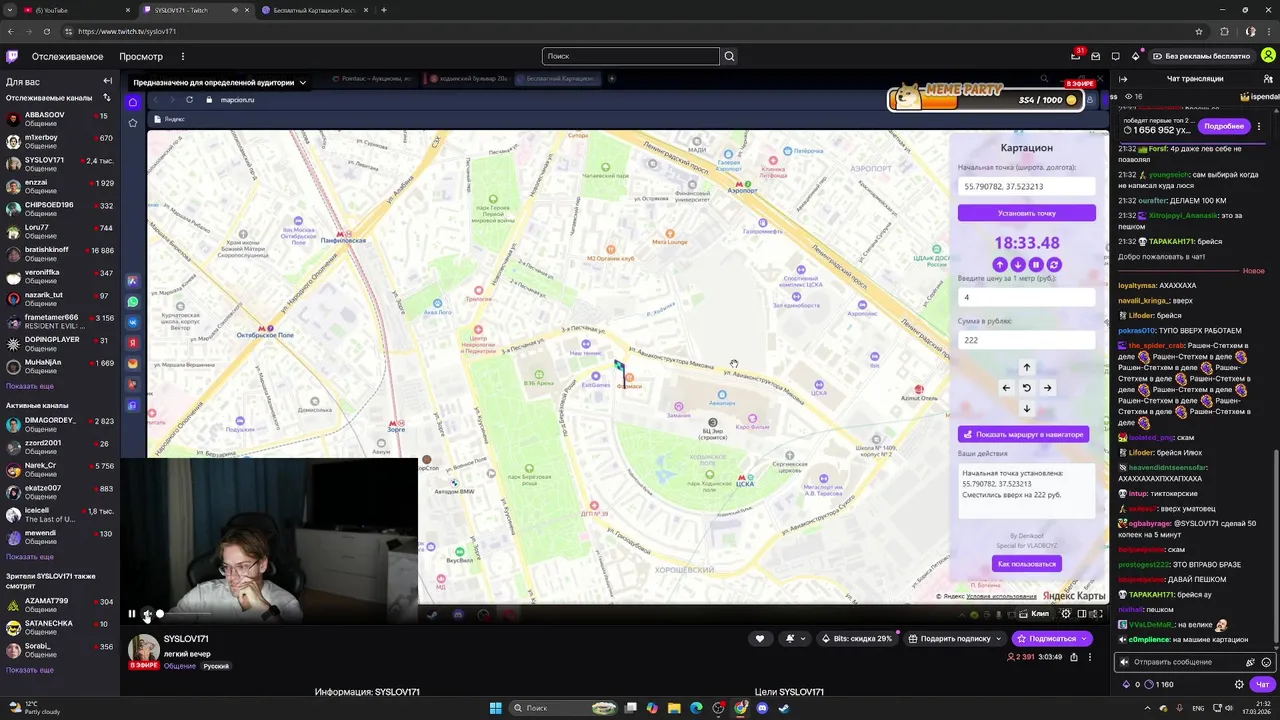Image resolution: width=1280 pixels, height=720 pixels.
Task: Expand Показать еще under Активные каналы
Action: click(30, 557)
